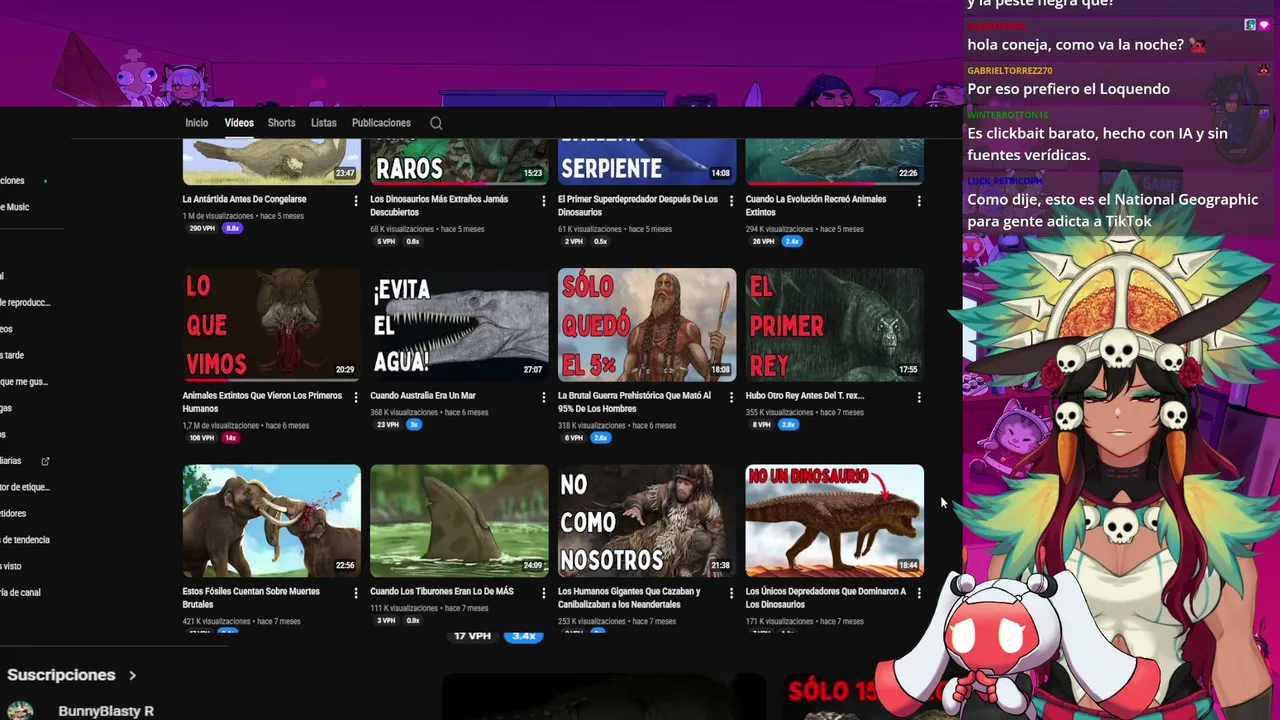Open options menu for 'Animales Extintos Que Vieron'
This screenshot has width=1280, height=720.
[x=356, y=397]
